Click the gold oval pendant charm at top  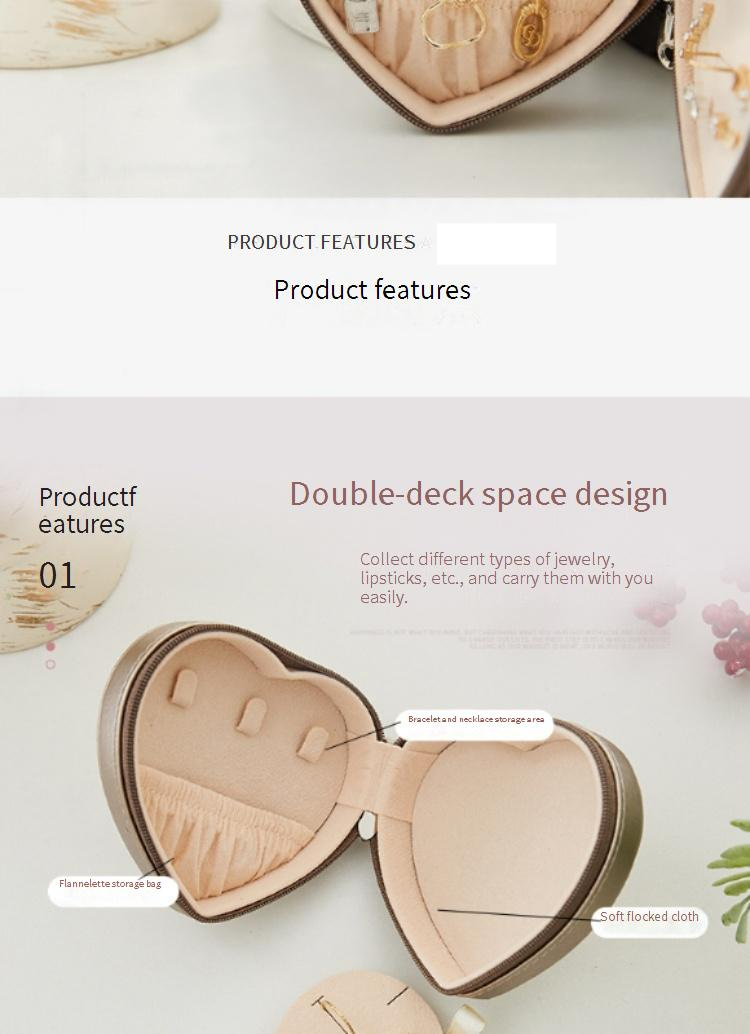(x=531, y=29)
